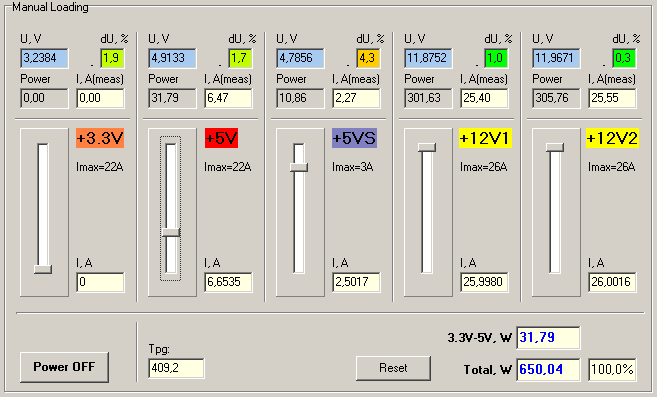The height and width of the screenshot is (397, 657).
Task: Click the green dU deviation value 0,3
Action: tap(624, 58)
